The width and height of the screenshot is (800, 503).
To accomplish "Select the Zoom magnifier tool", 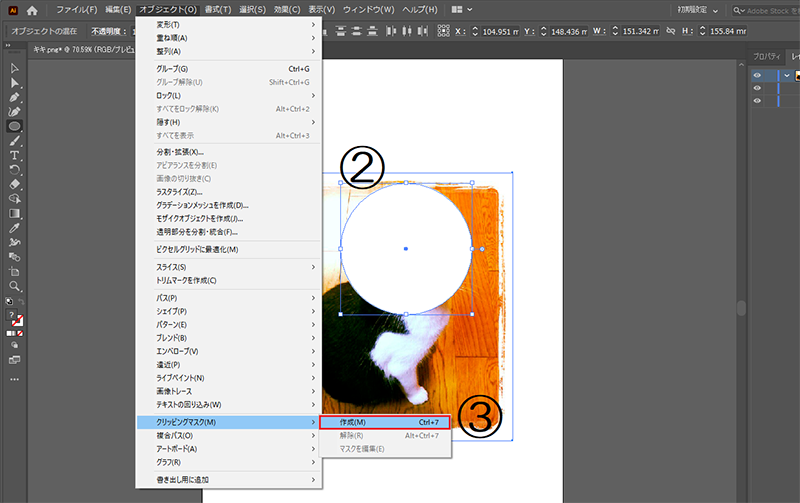I will [x=15, y=286].
